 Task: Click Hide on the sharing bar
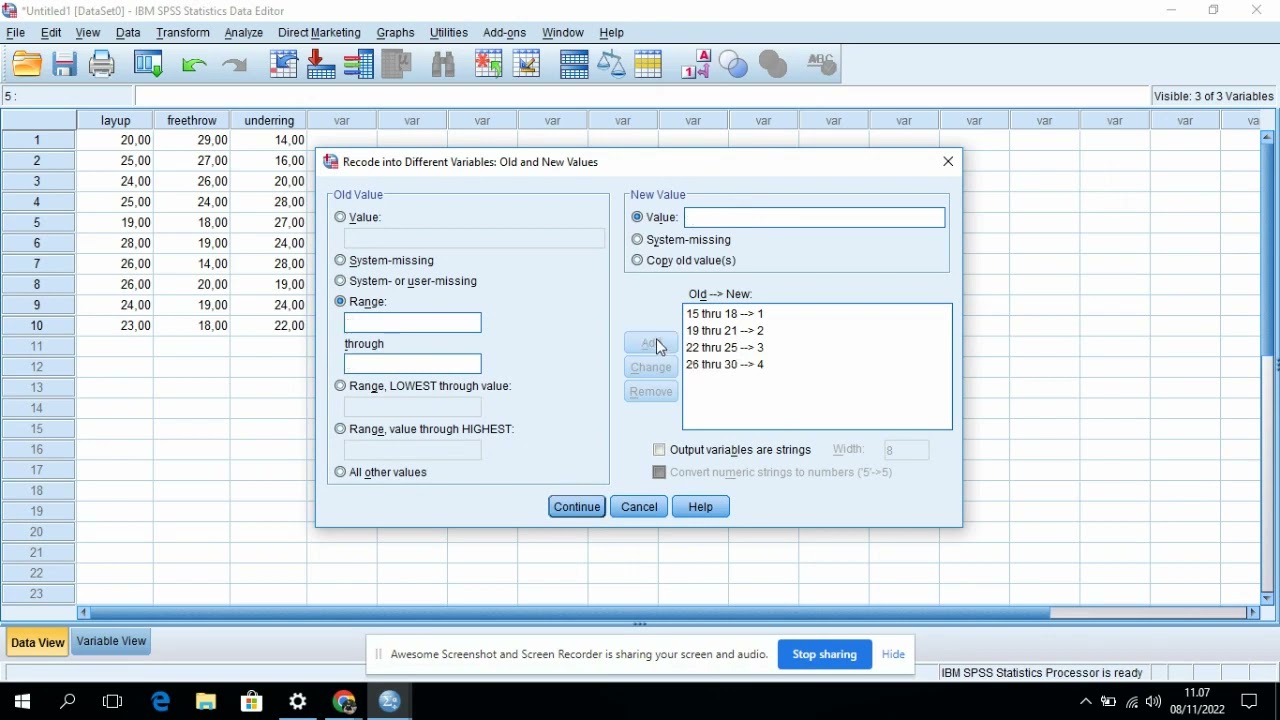893,655
